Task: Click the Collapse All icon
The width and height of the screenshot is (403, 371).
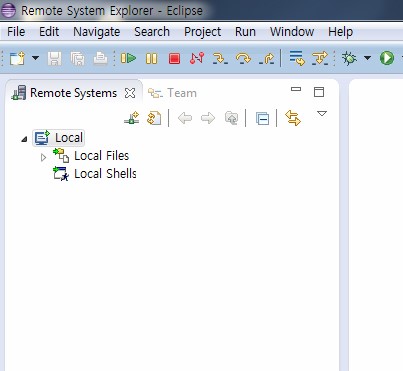Action: point(262,119)
